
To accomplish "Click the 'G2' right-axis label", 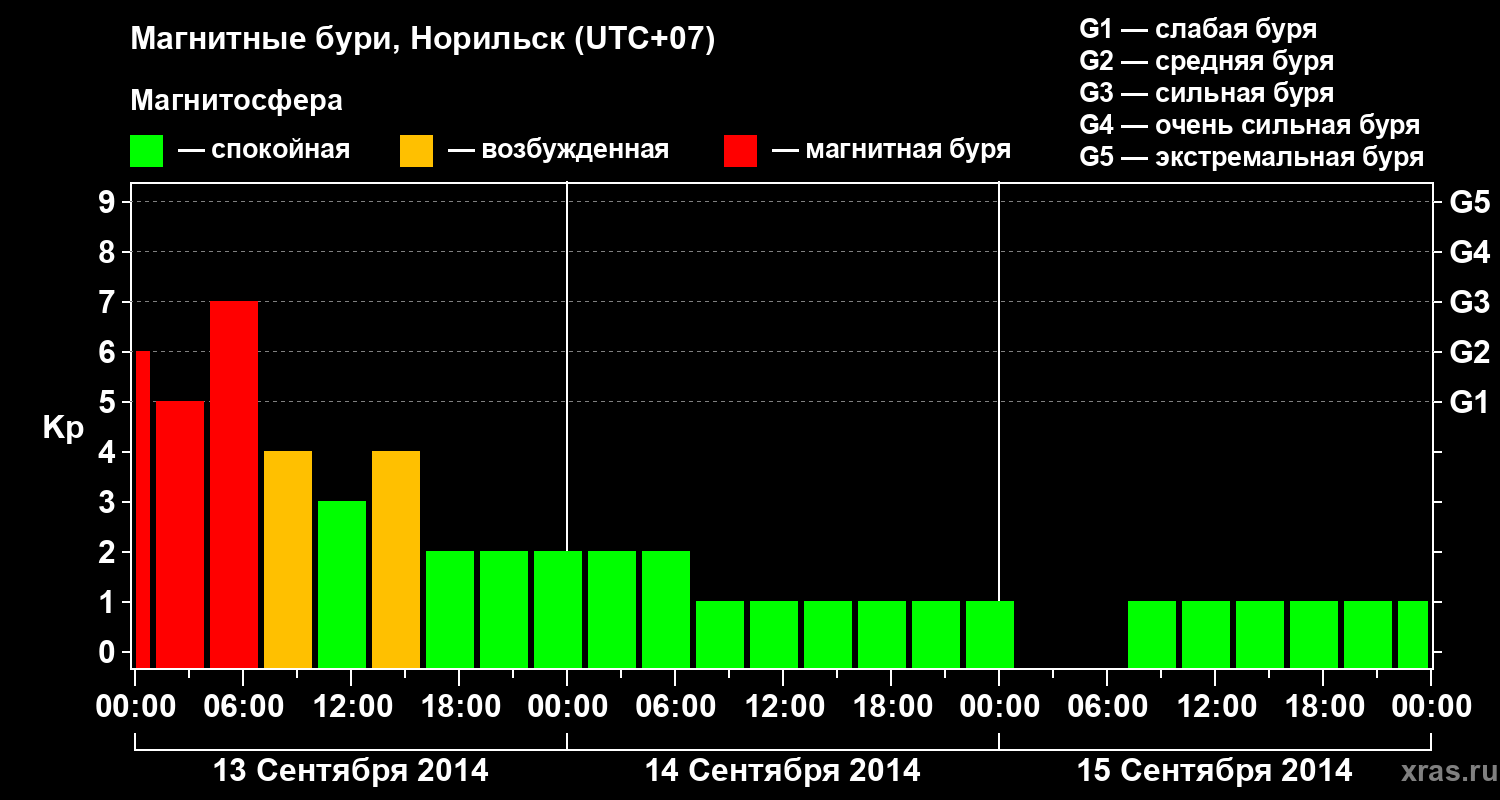I will pos(1469,352).
